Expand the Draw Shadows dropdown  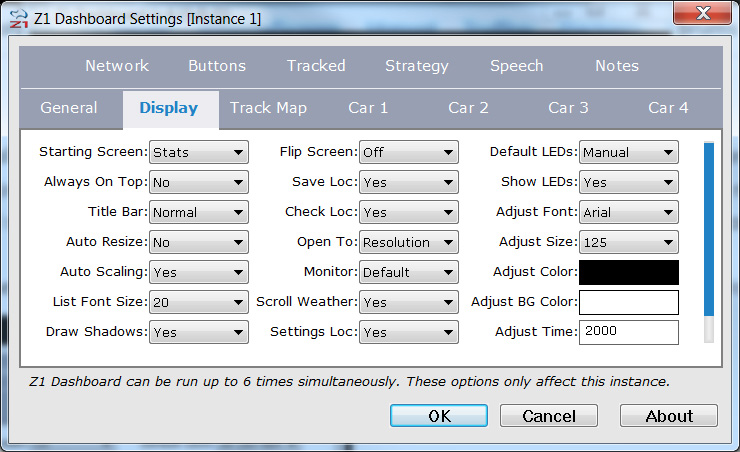coord(199,332)
